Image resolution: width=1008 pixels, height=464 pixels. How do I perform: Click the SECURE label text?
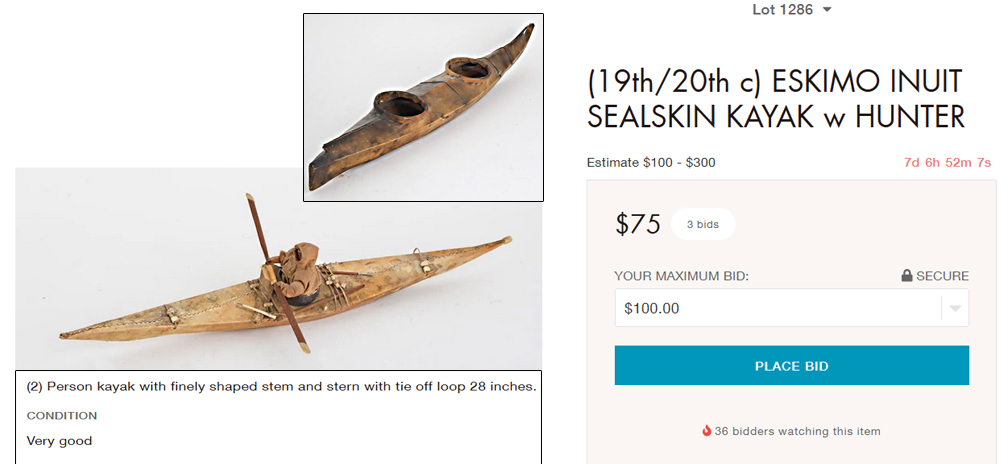click(943, 276)
